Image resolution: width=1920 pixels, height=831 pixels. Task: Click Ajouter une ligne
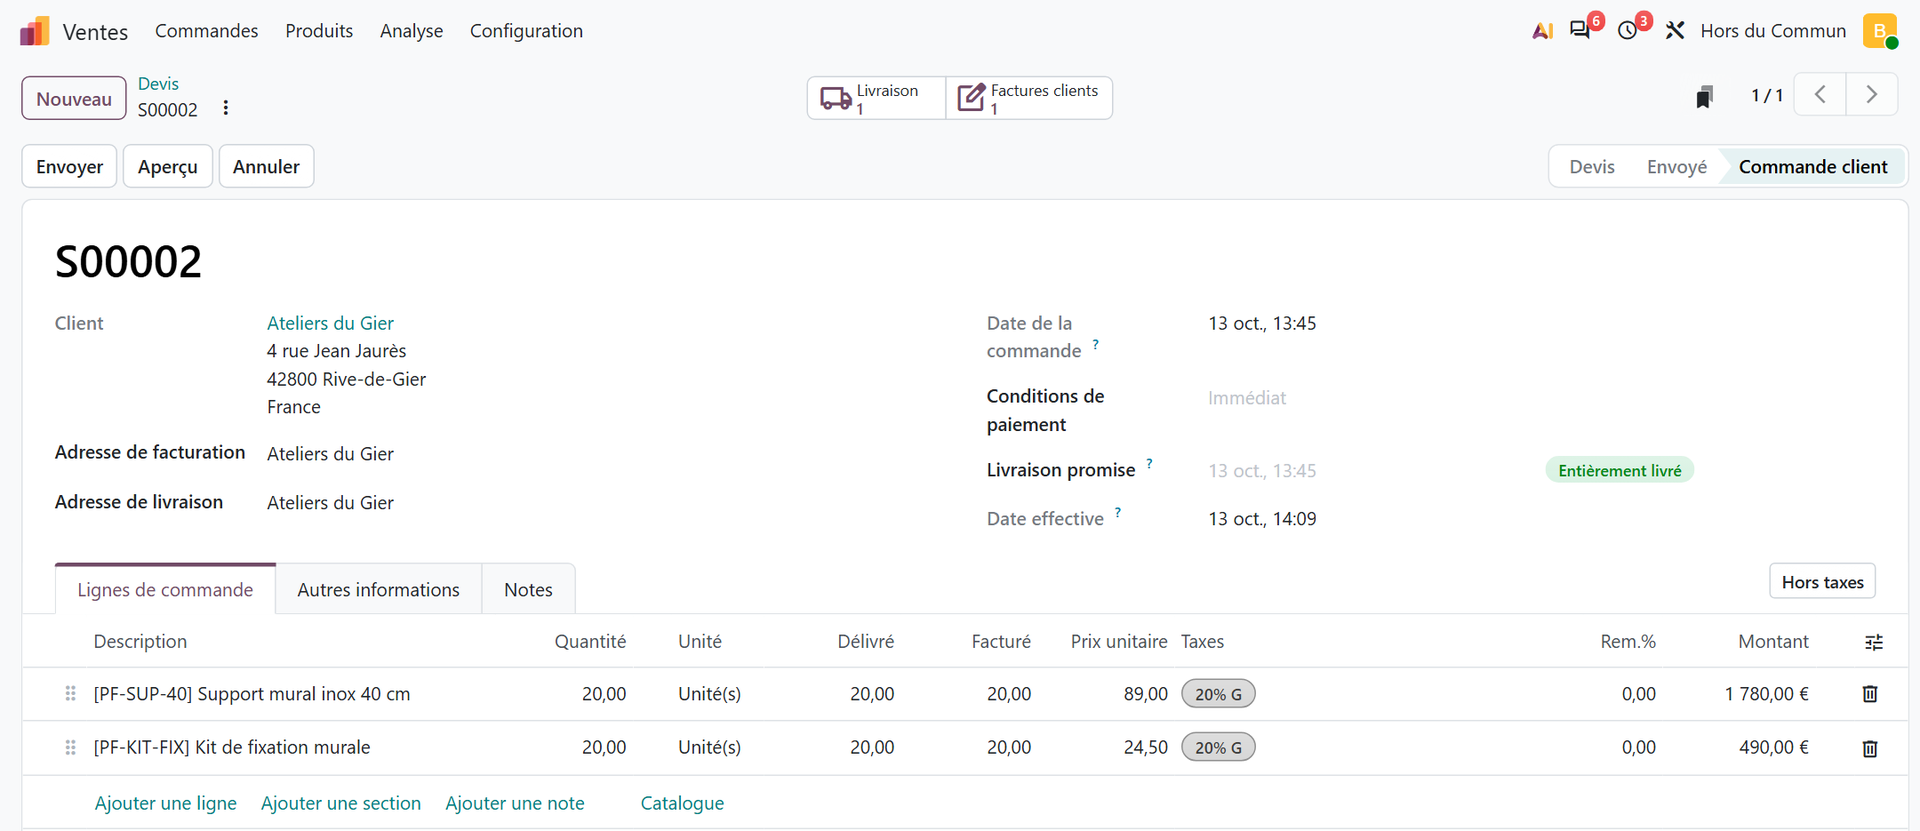point(166,803)
